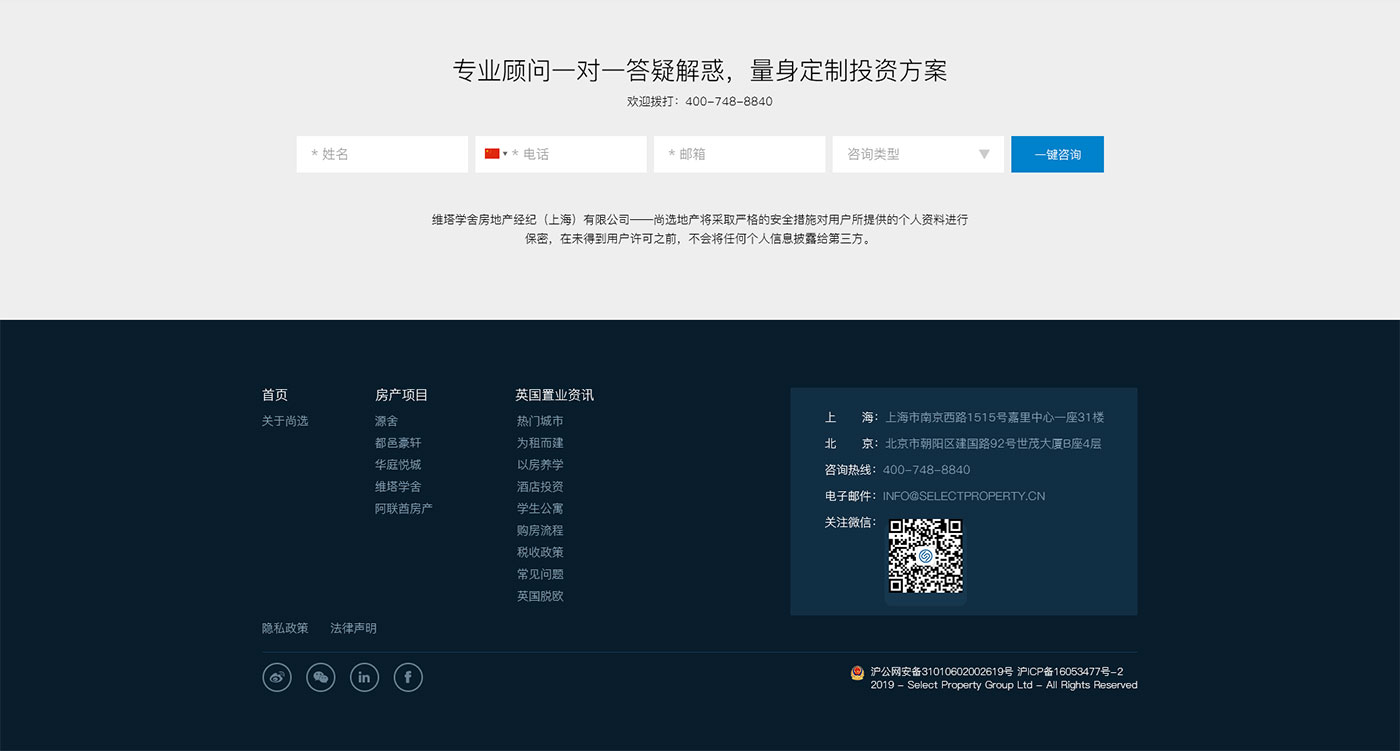
Task: Open the Facebook social icon
Action: click(x=408, y=677)
